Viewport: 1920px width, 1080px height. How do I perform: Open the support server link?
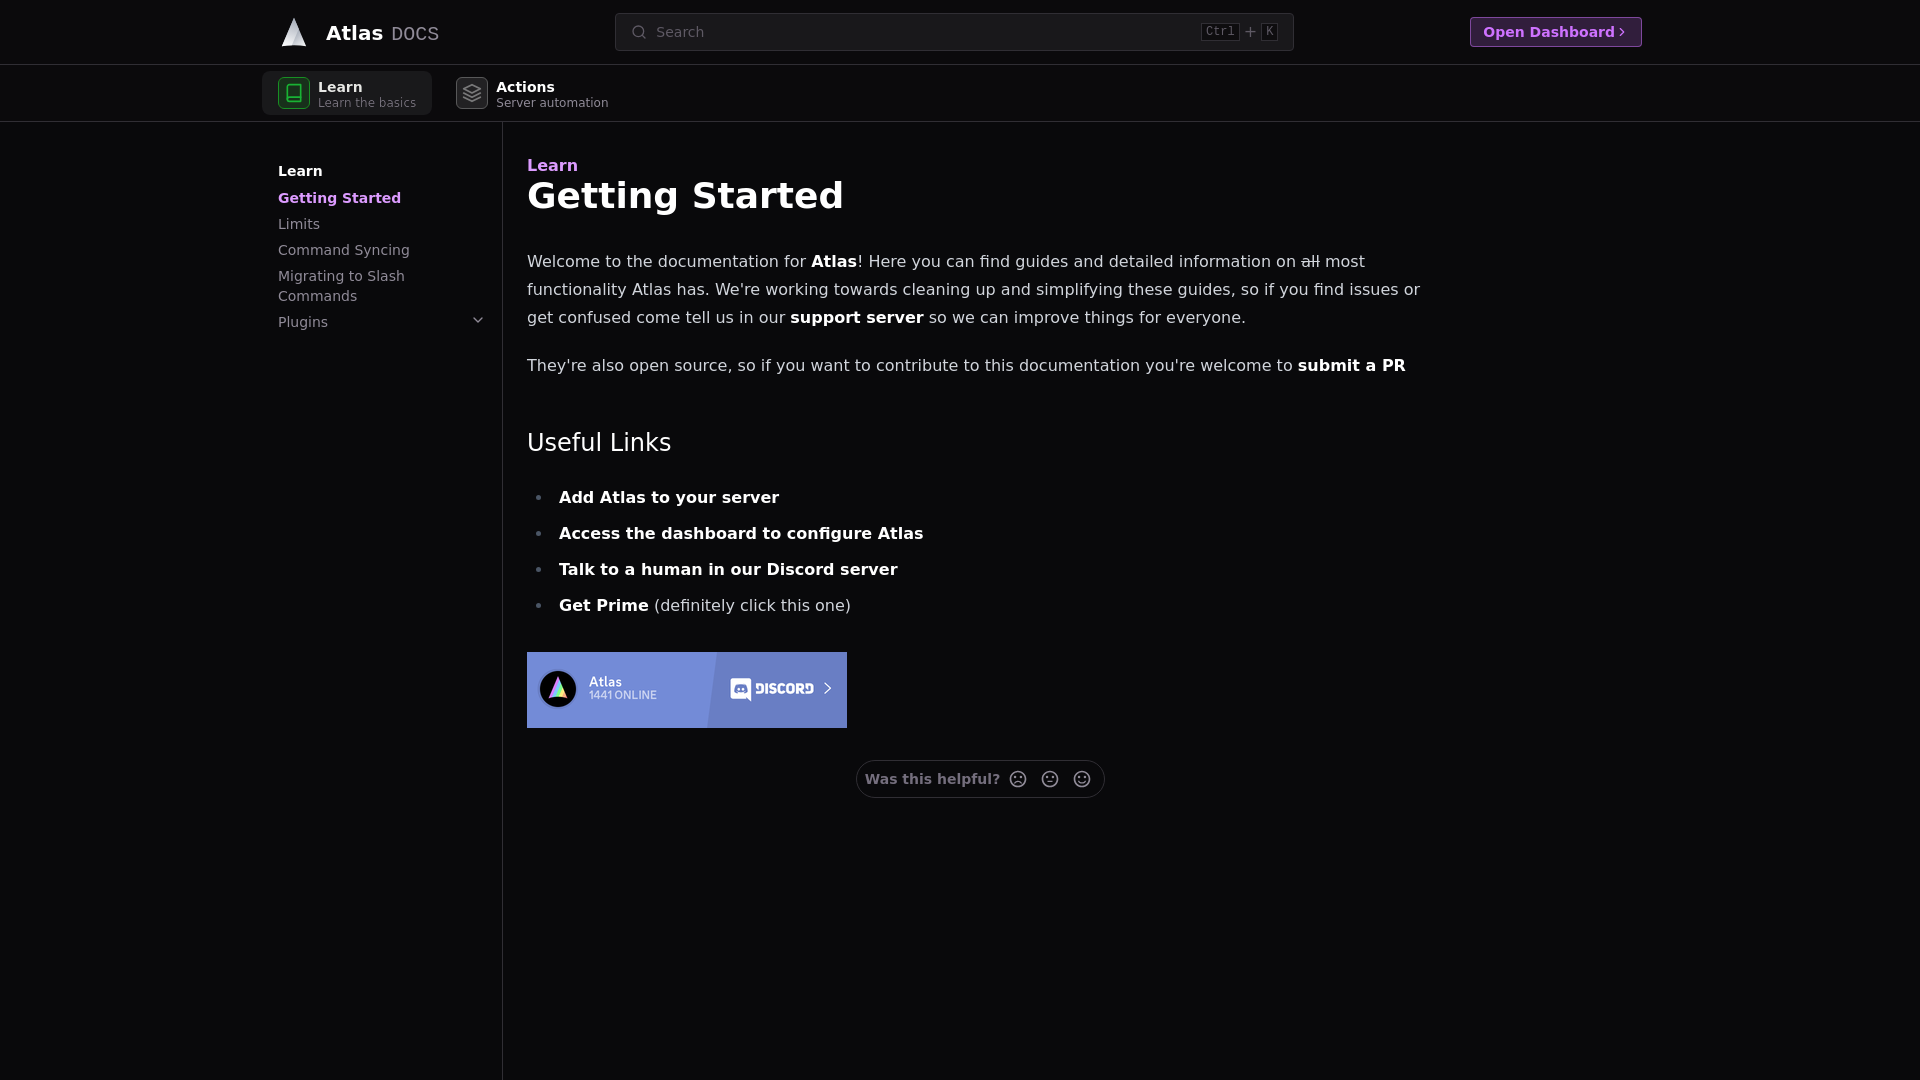click(856, 318)
